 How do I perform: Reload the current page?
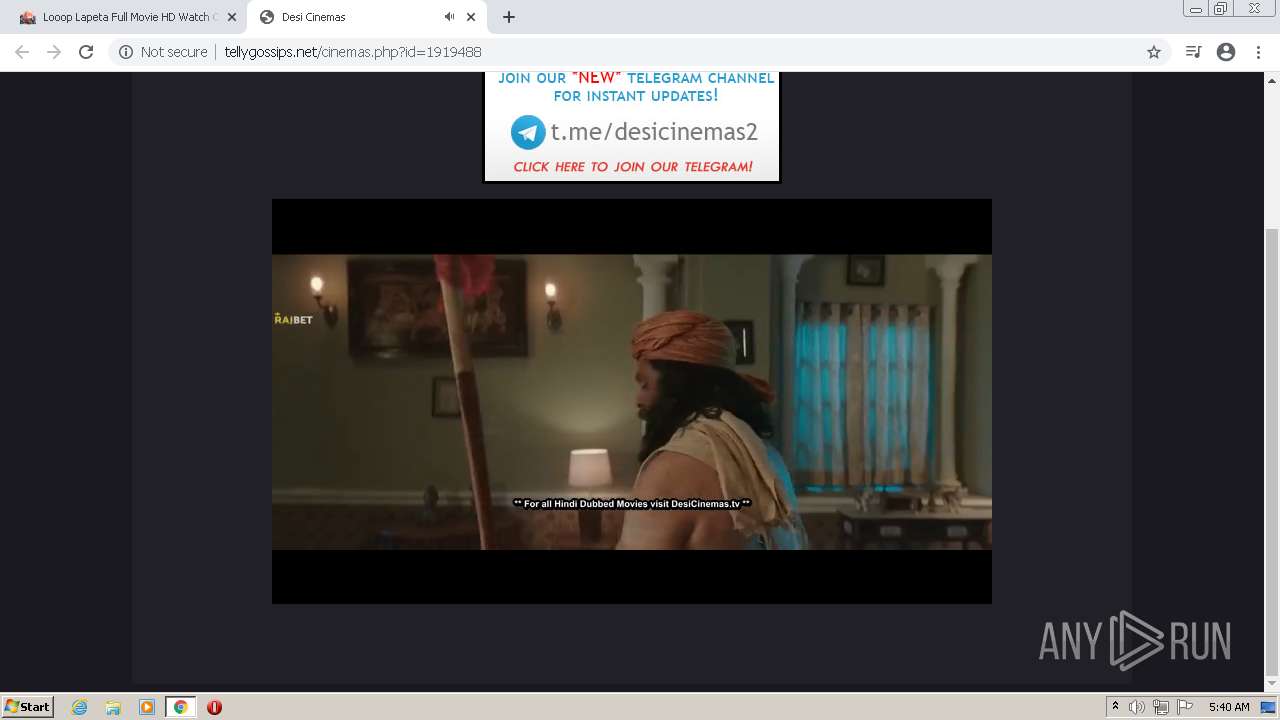tap(86, 52)
